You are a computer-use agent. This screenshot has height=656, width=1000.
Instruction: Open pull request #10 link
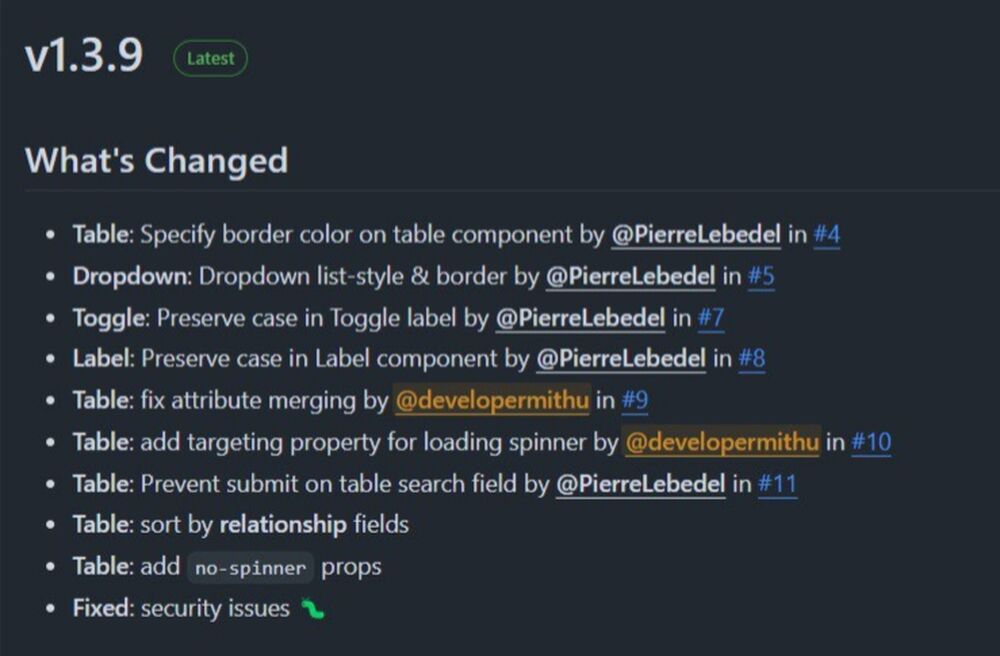[x=872, y=442]
